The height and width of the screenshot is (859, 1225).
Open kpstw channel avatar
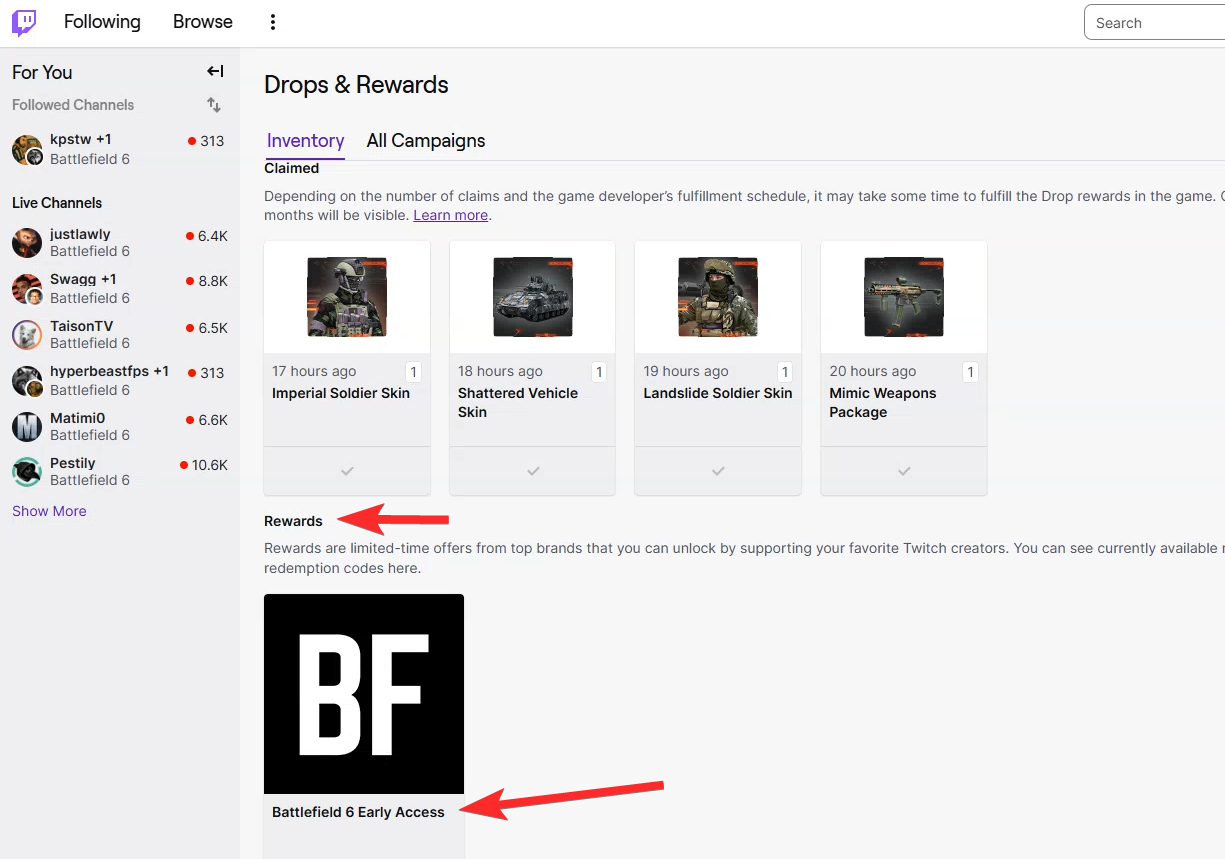click(x=27, y=150)
